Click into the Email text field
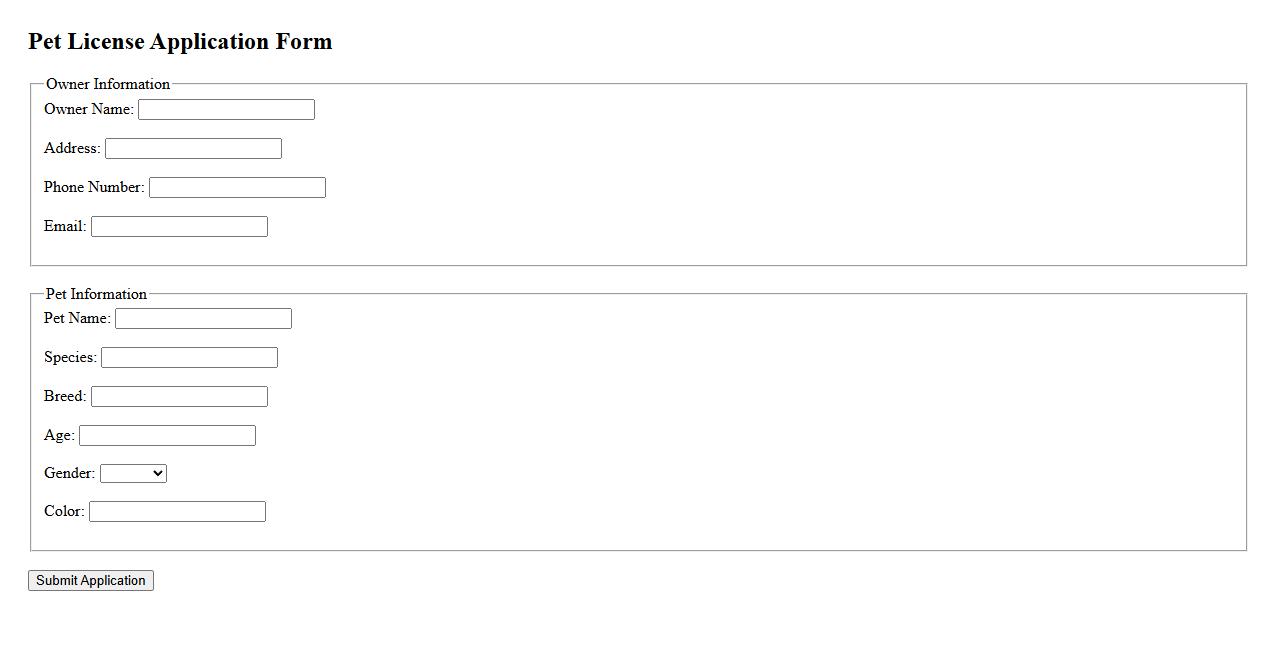 [x=179, y=227]
